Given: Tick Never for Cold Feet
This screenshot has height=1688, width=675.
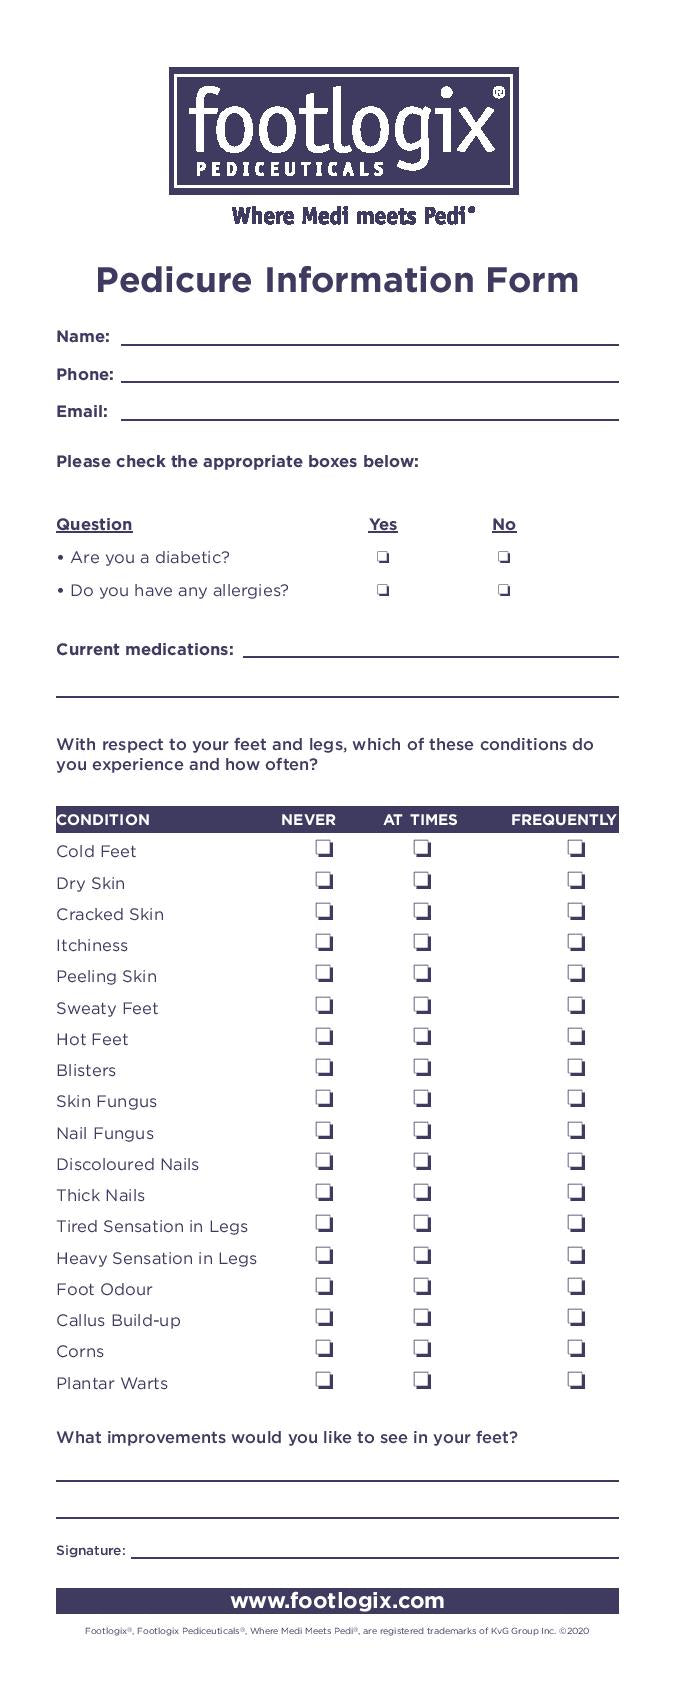Looking at the screenshot, I should (324, 849).
